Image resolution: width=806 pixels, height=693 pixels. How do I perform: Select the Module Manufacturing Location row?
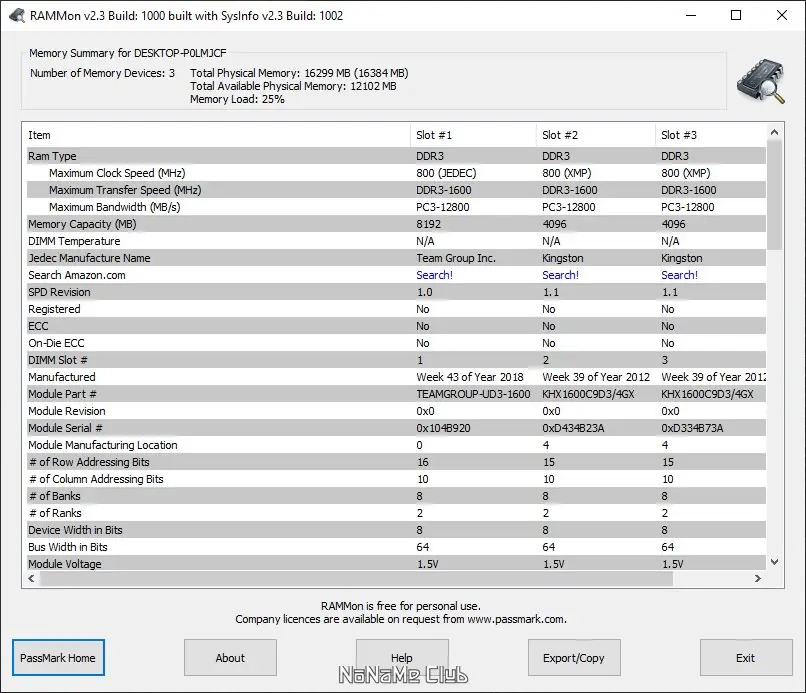coord(396,445)
